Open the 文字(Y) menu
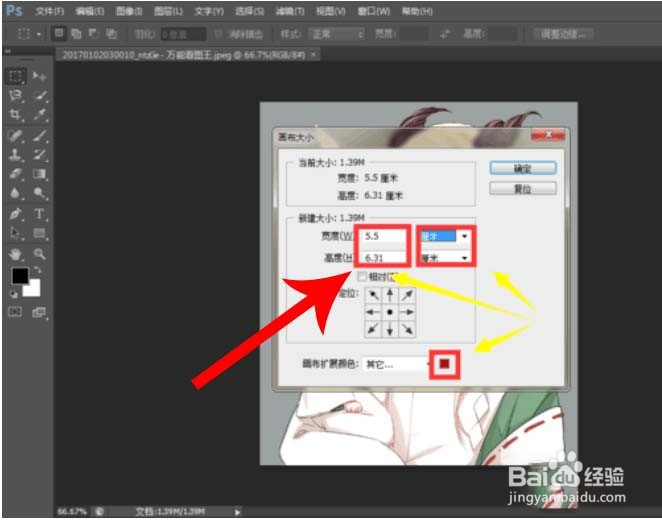 click(x=209, y=11)
